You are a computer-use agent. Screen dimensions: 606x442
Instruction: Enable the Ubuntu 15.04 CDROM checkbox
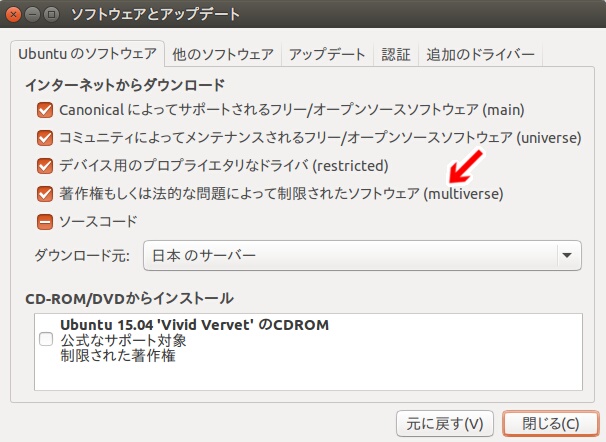pos(46,340)
